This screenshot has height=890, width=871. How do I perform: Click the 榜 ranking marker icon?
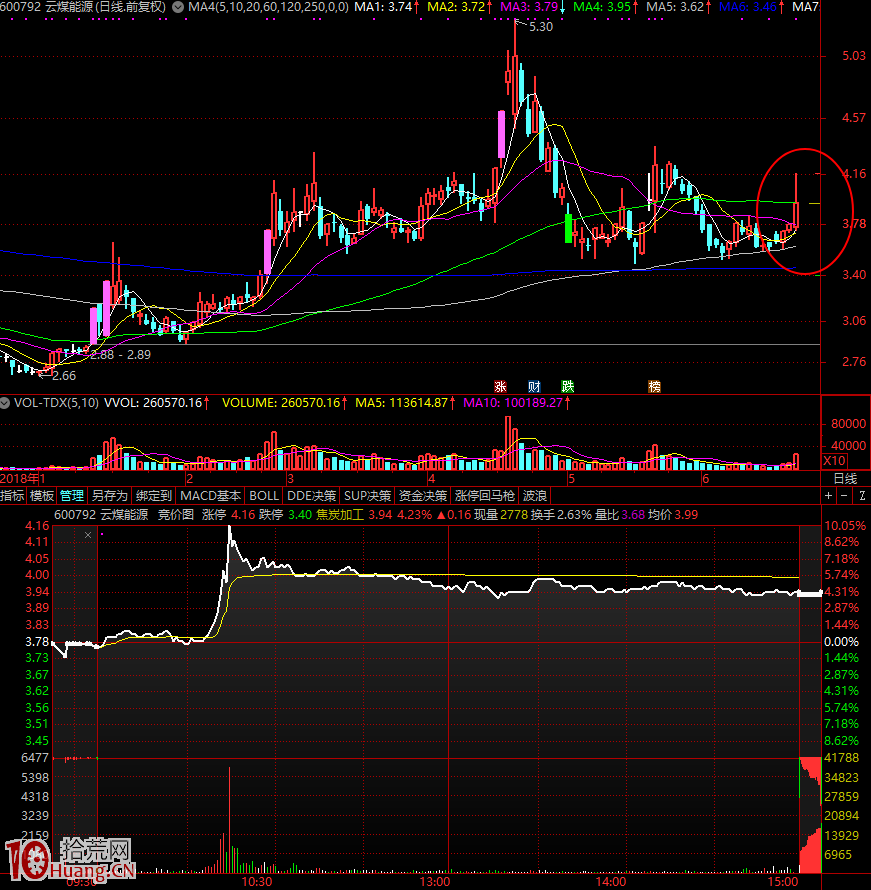pos(654,387)
